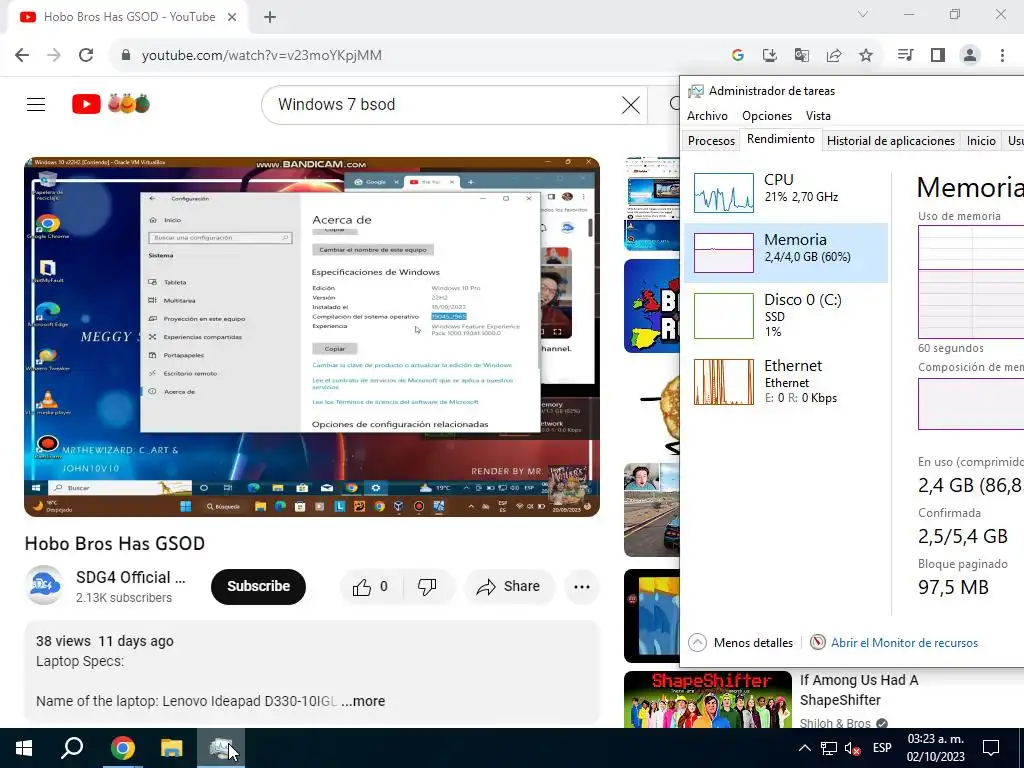Screen dimensions: 1024x768
Task: Click Chrome icon in taskbar
Action: pos(122,748)
